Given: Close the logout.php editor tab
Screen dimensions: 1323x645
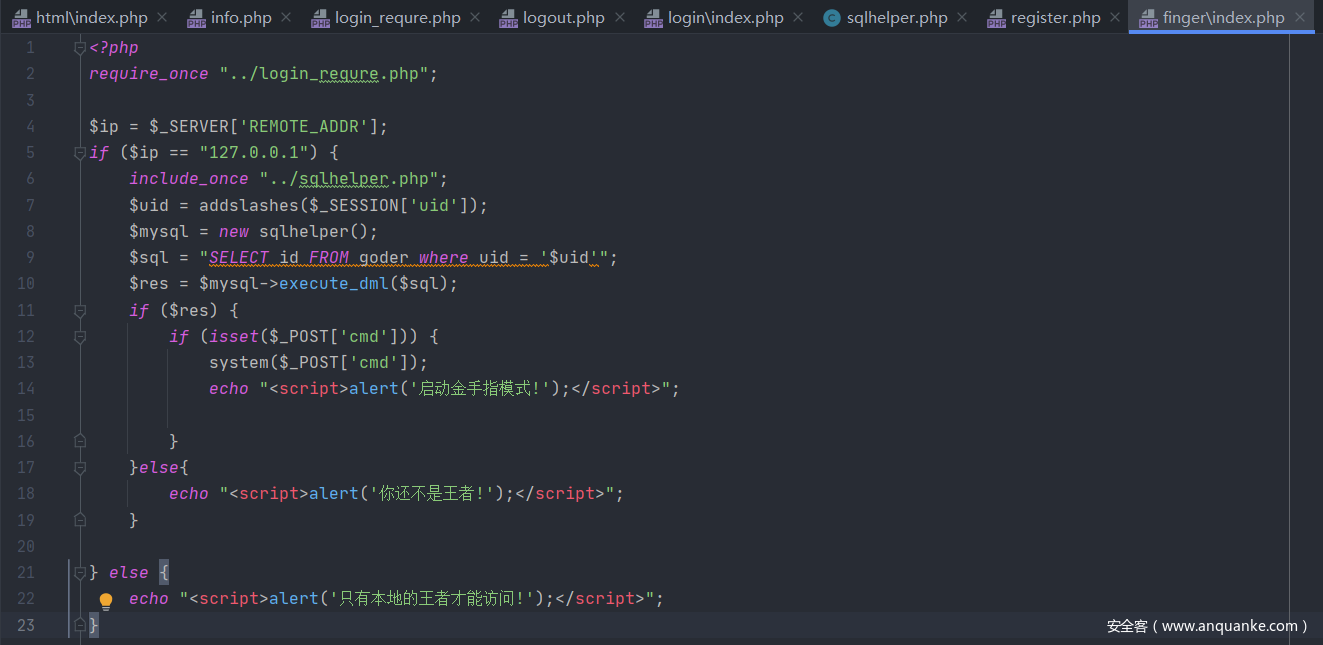Looking at the screenshot, I should pyautogui.click(x=620, y=18).
